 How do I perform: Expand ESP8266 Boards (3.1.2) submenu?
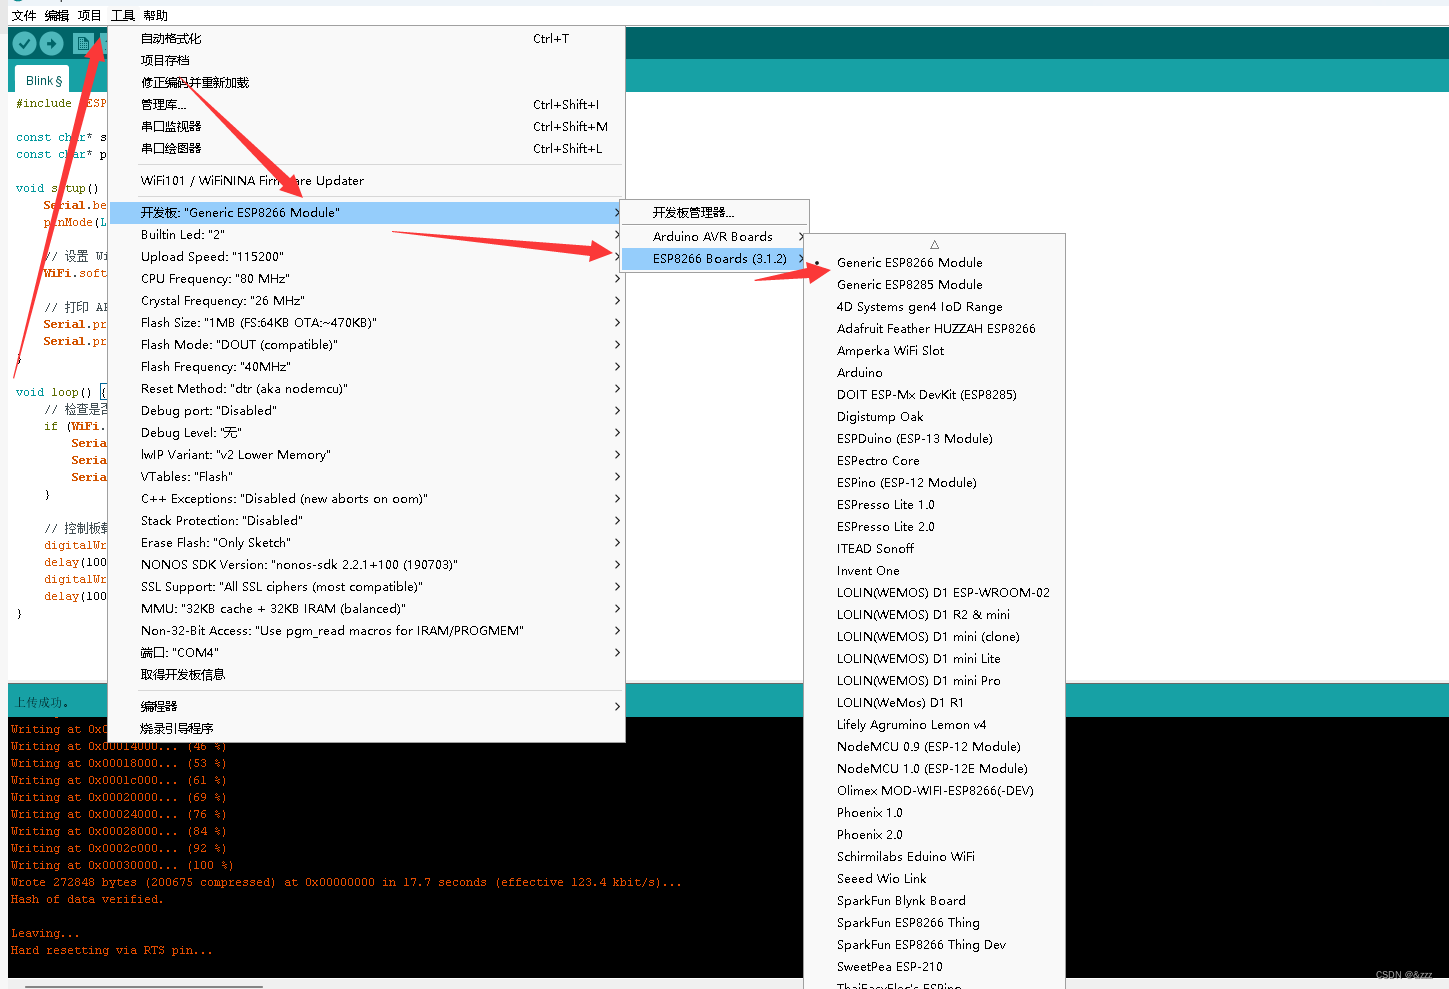[x=714, y=258]
